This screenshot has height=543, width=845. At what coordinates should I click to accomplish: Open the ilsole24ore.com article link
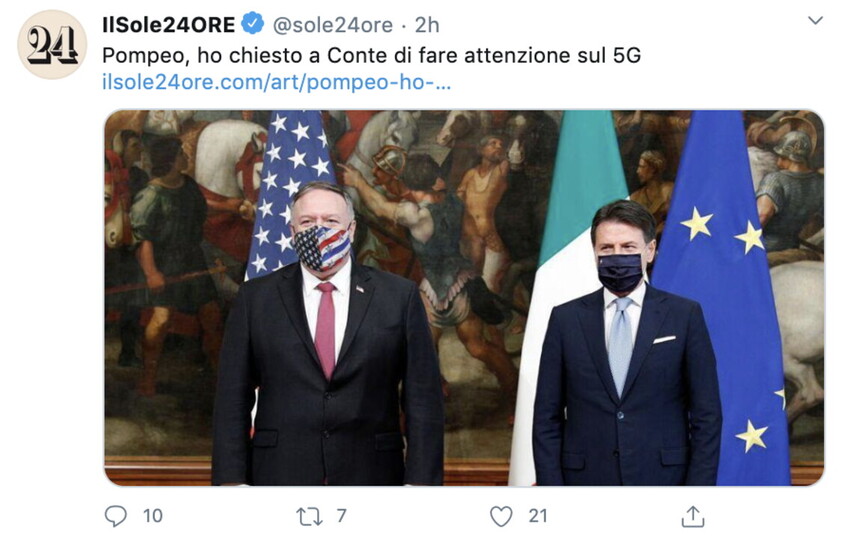pyautogui.click(x=276, y=82)
